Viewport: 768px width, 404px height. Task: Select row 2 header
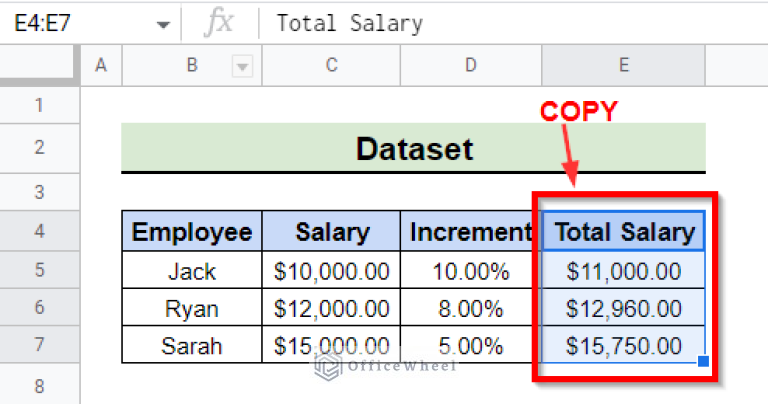40,148
